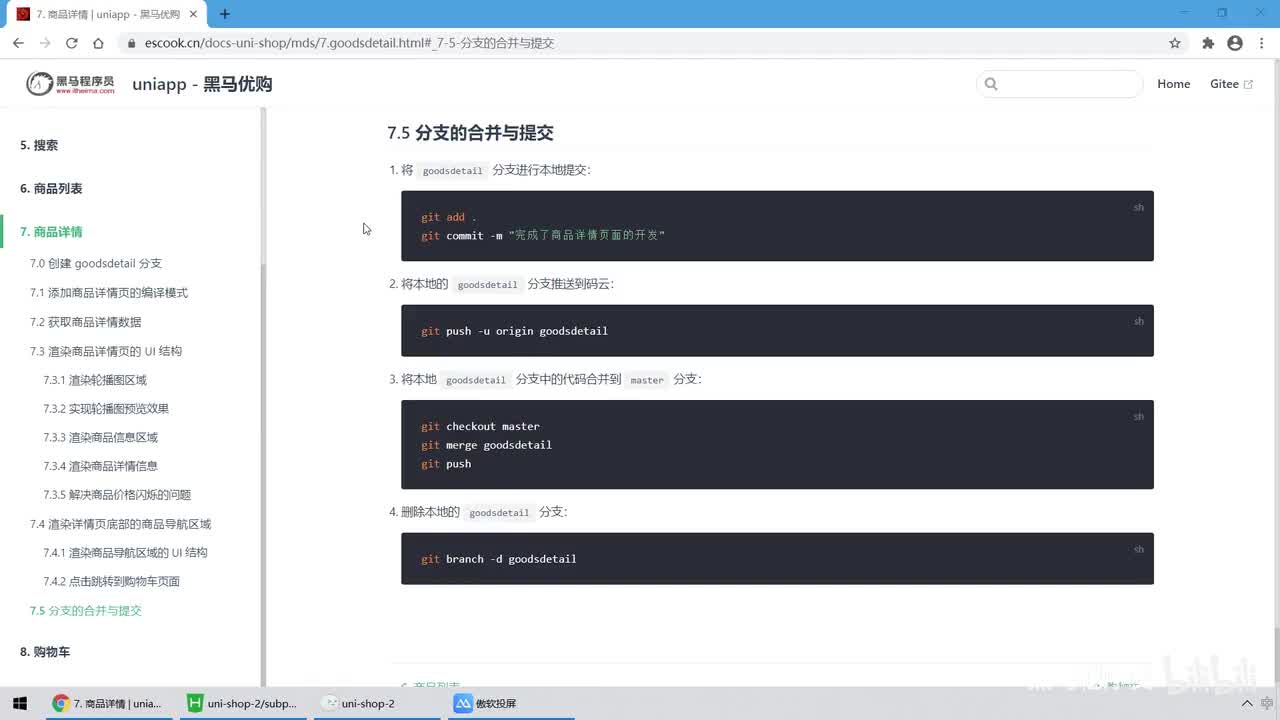Go back to previous page
The height and width of the screenshot is (720, 1280).
[x=18, y=43]
